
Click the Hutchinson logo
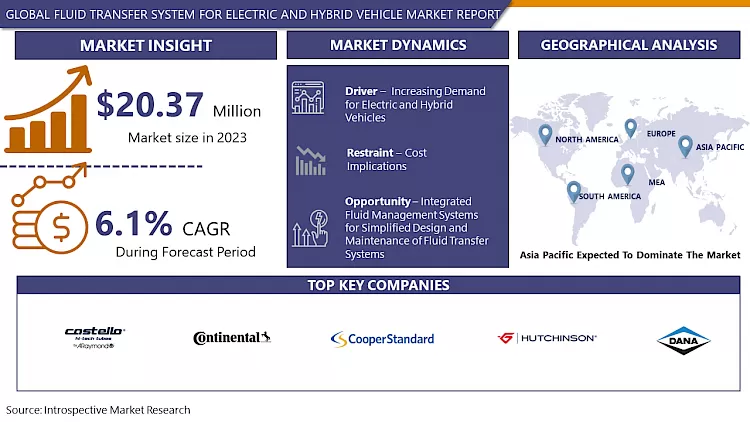(547, 338)
